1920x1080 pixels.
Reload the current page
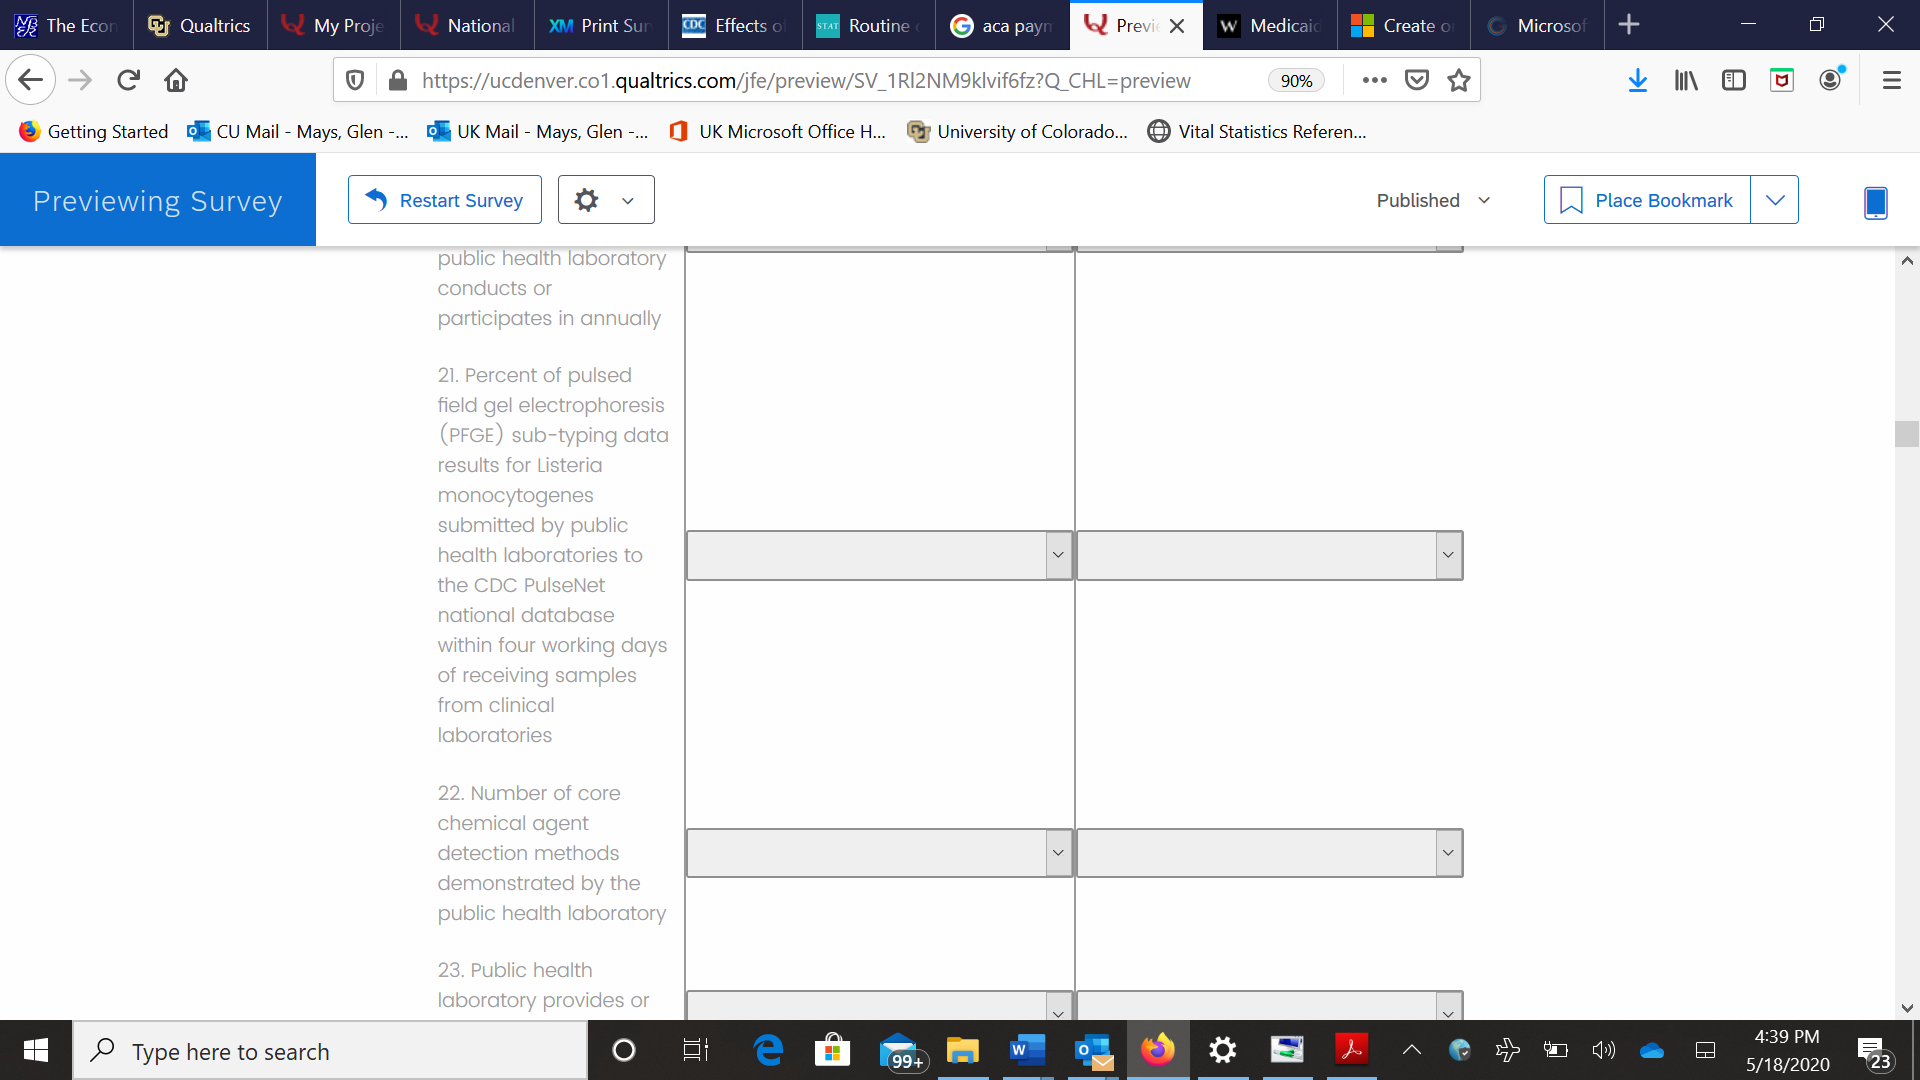pyautogui.click(x=128, y=80)
